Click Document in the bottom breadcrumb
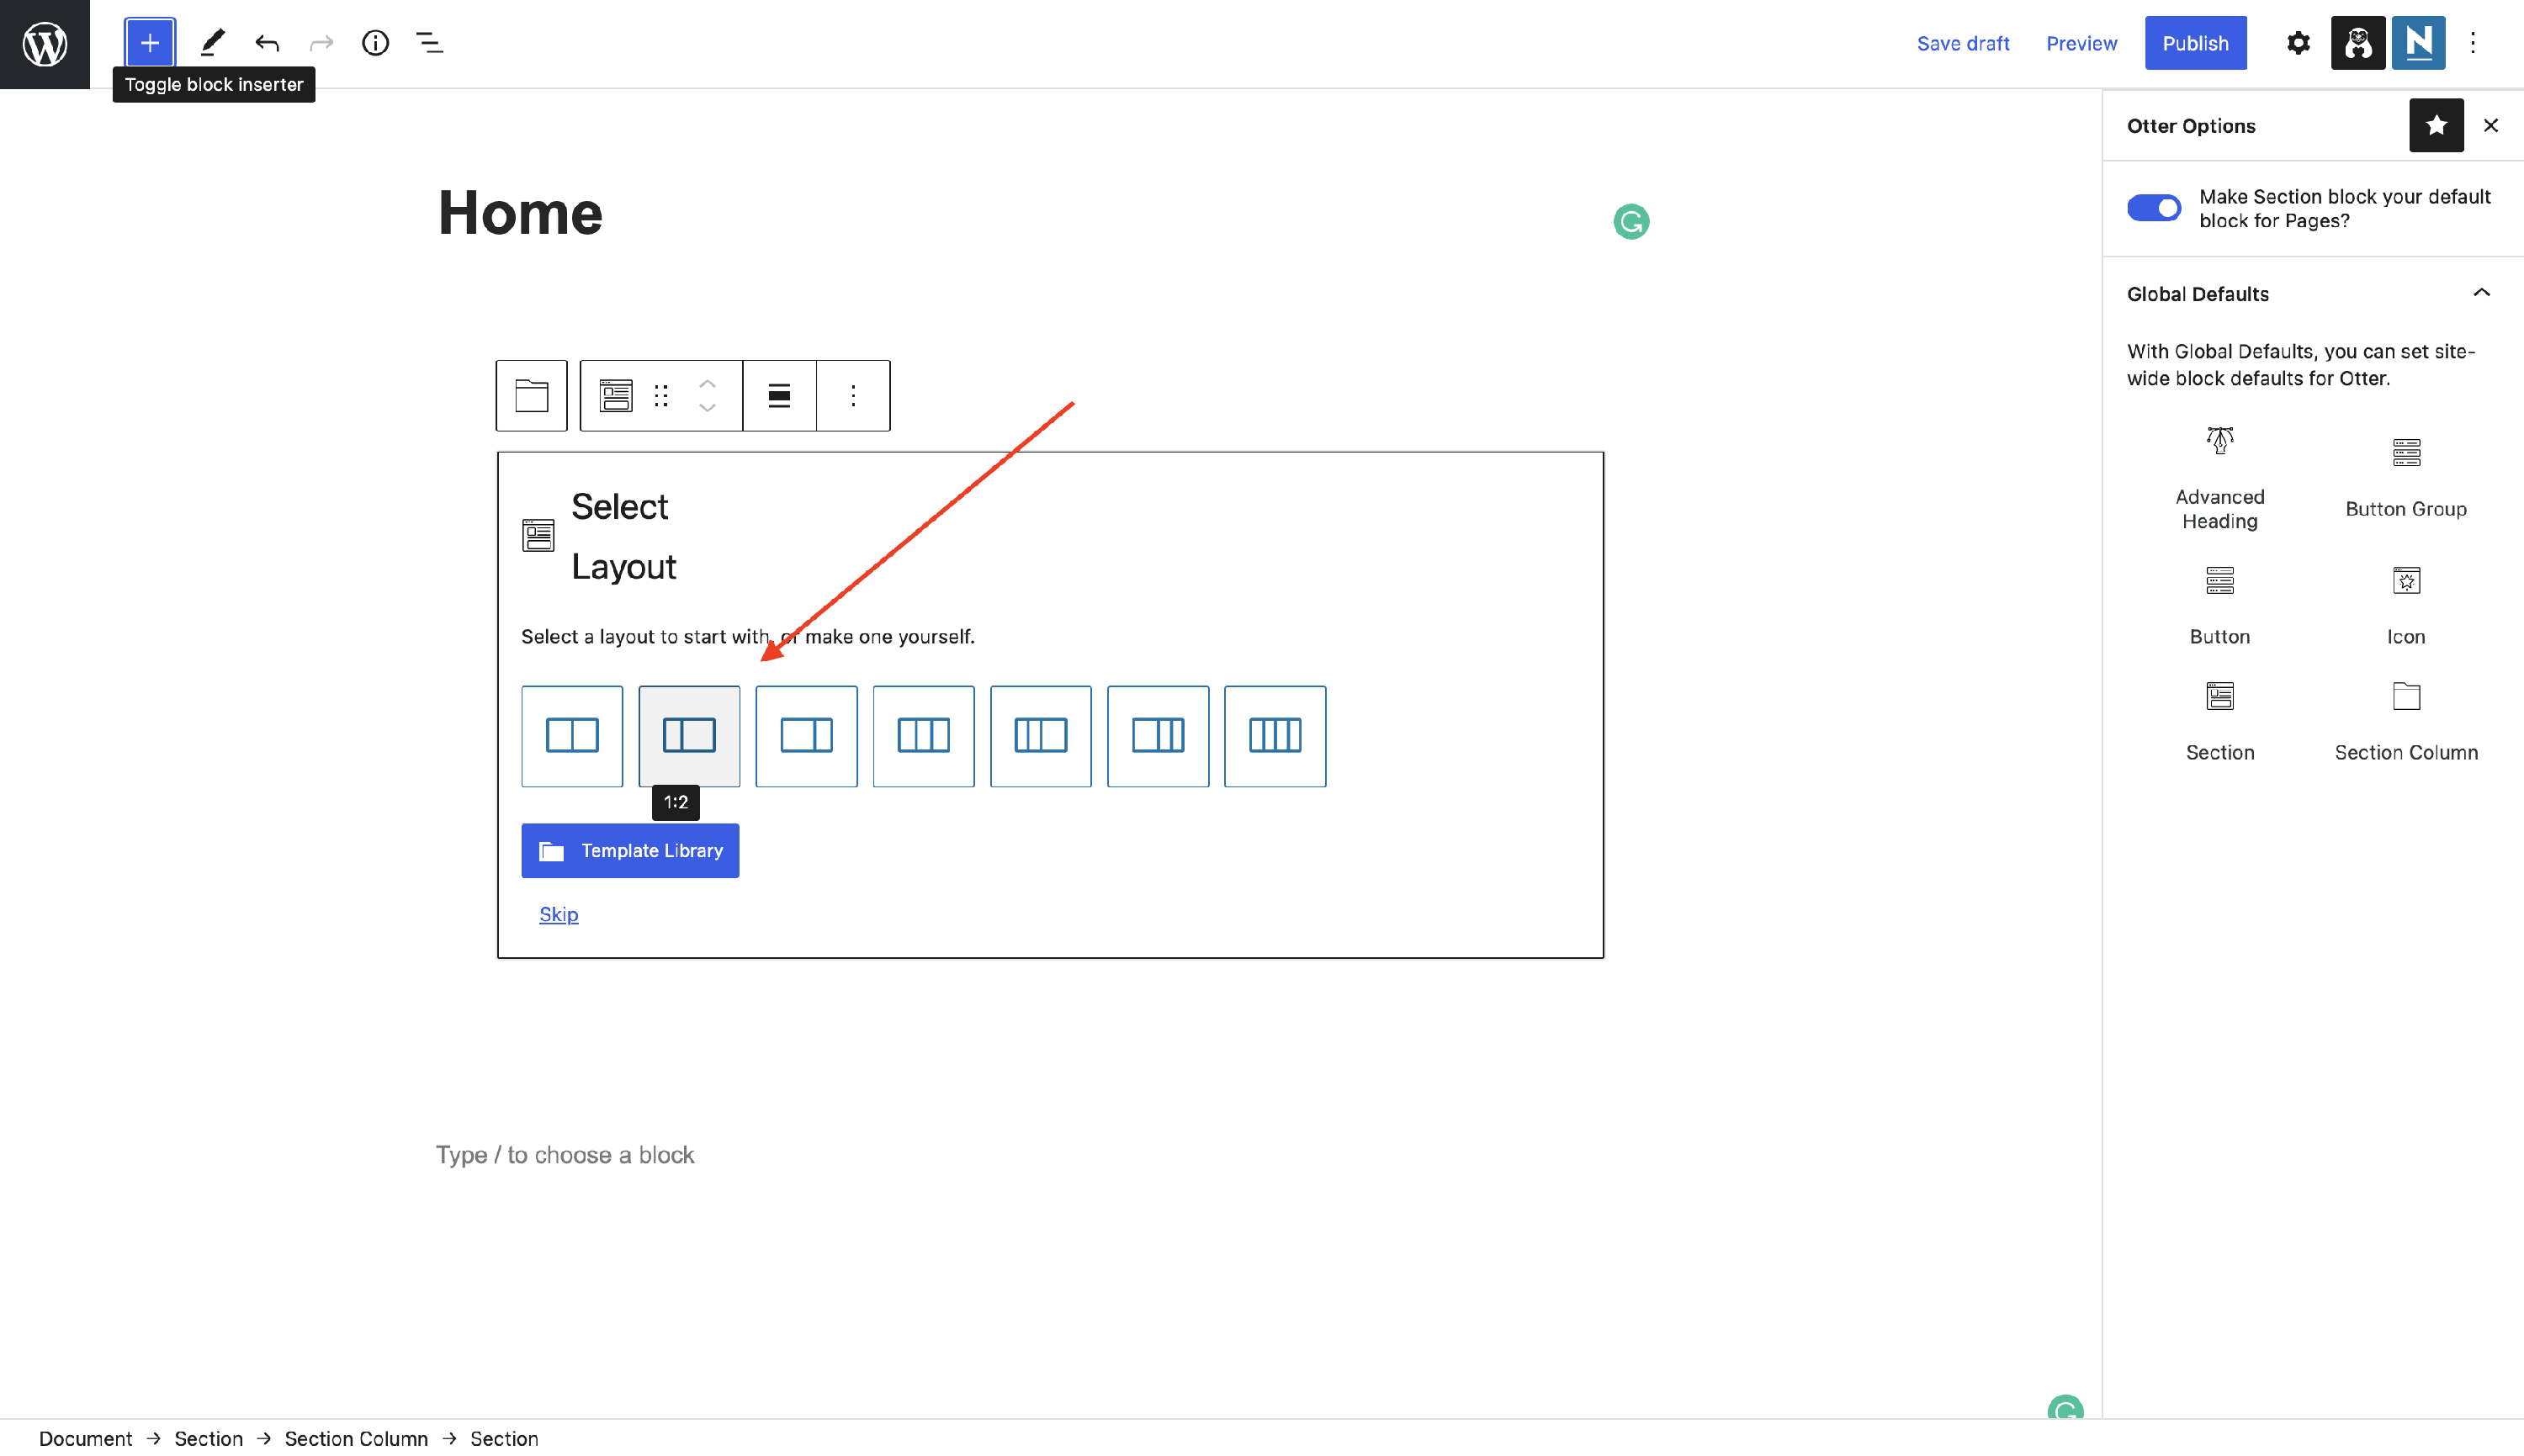 (85, 1438)
